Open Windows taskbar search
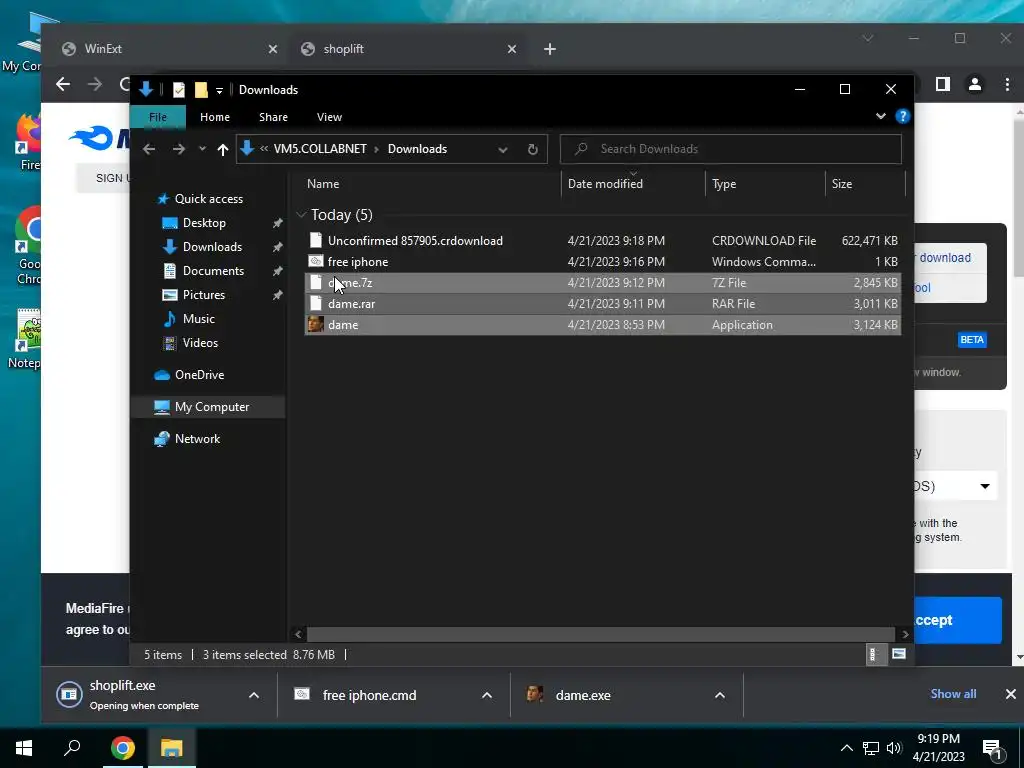1024x768 pixels. (72, 748)
